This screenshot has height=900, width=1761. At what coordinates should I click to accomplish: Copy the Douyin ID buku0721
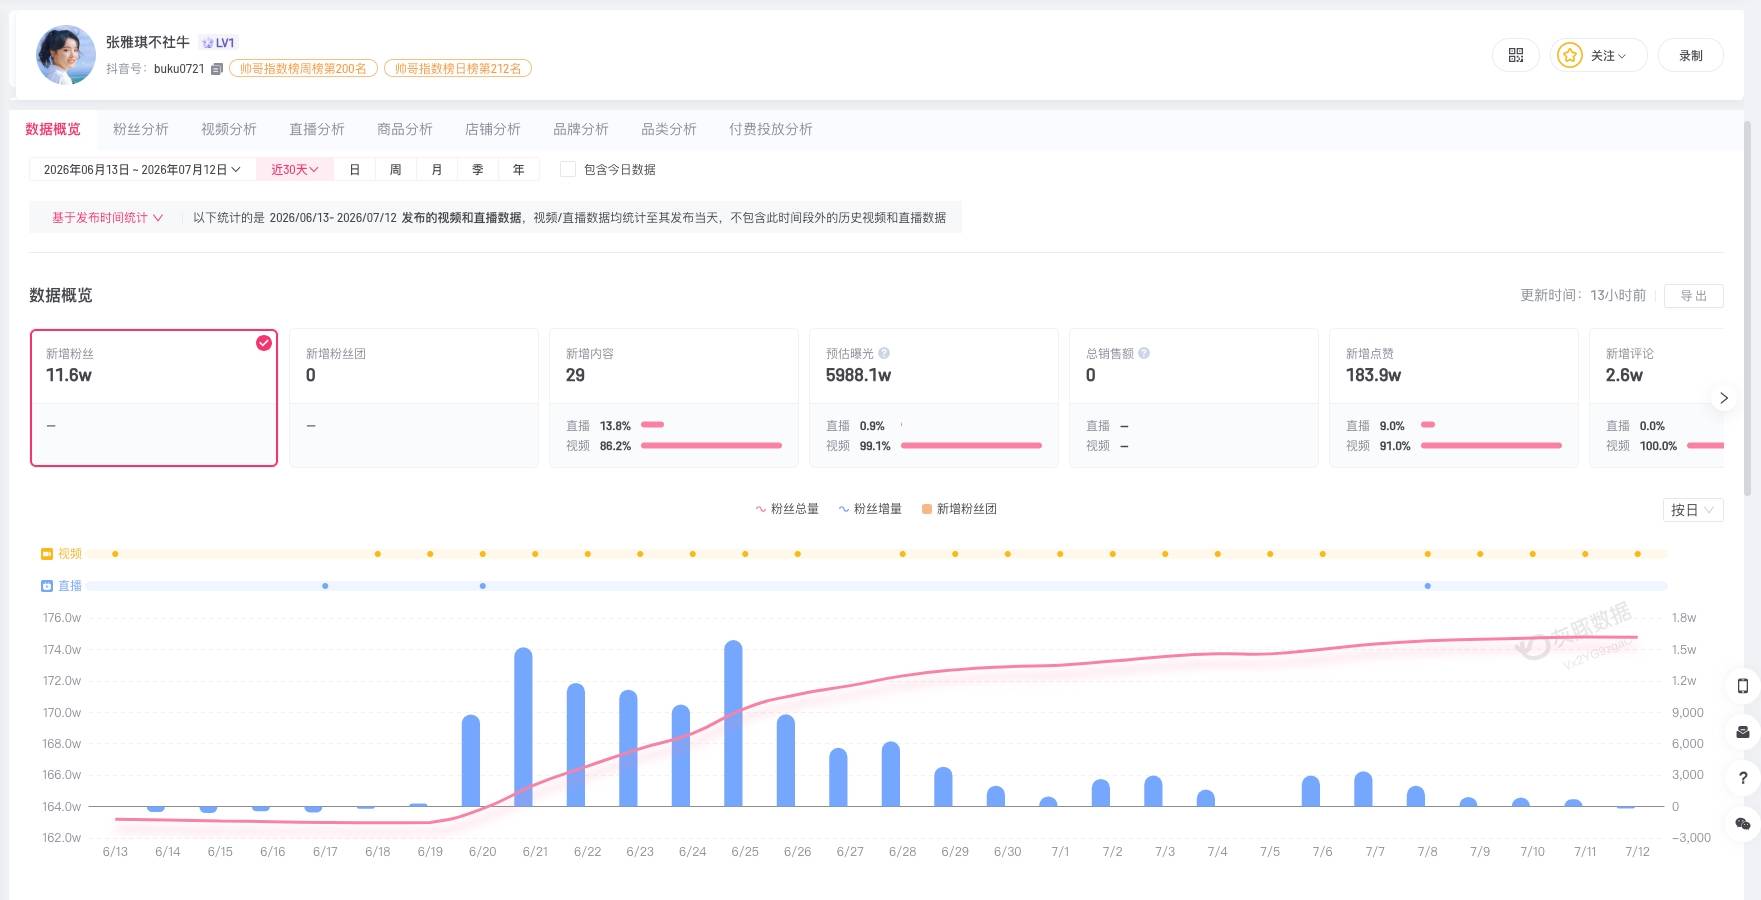point(216,69)
